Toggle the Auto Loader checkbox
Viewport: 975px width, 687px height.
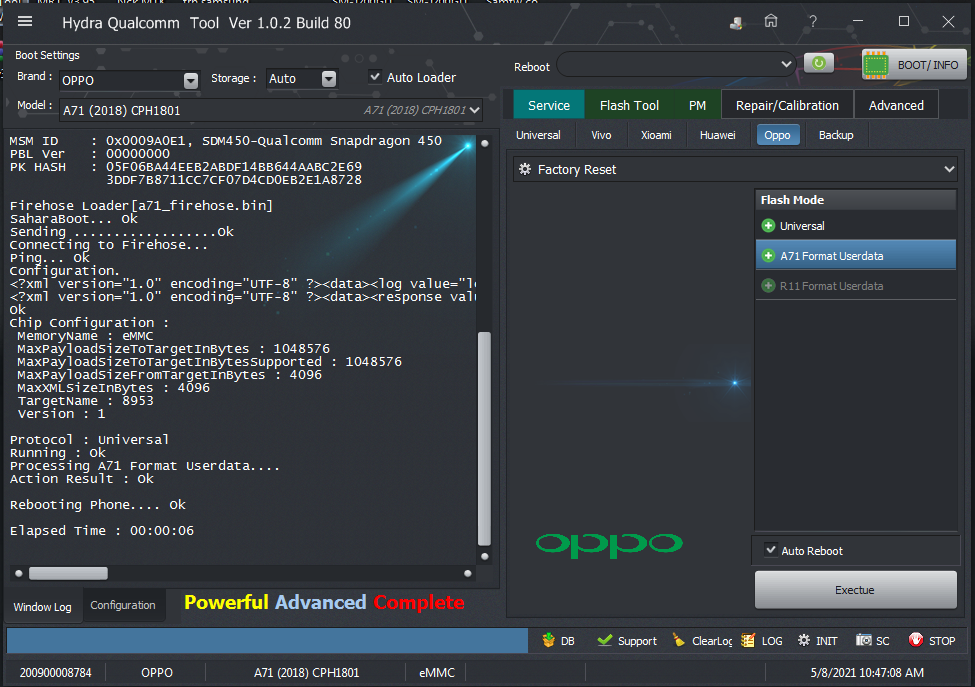[x=375, y=76]
